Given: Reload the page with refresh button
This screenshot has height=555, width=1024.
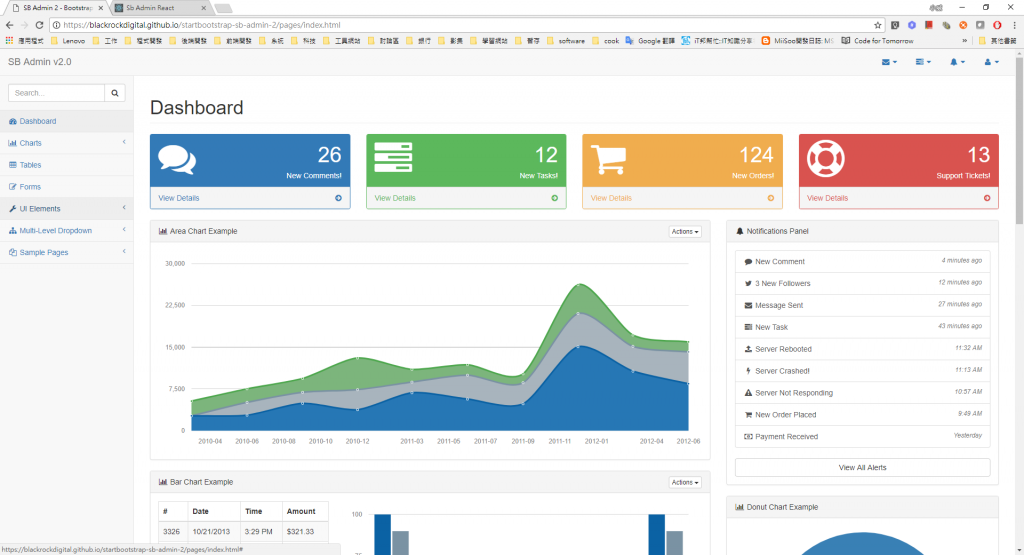Looking at the screenshot, I should 39,25.
